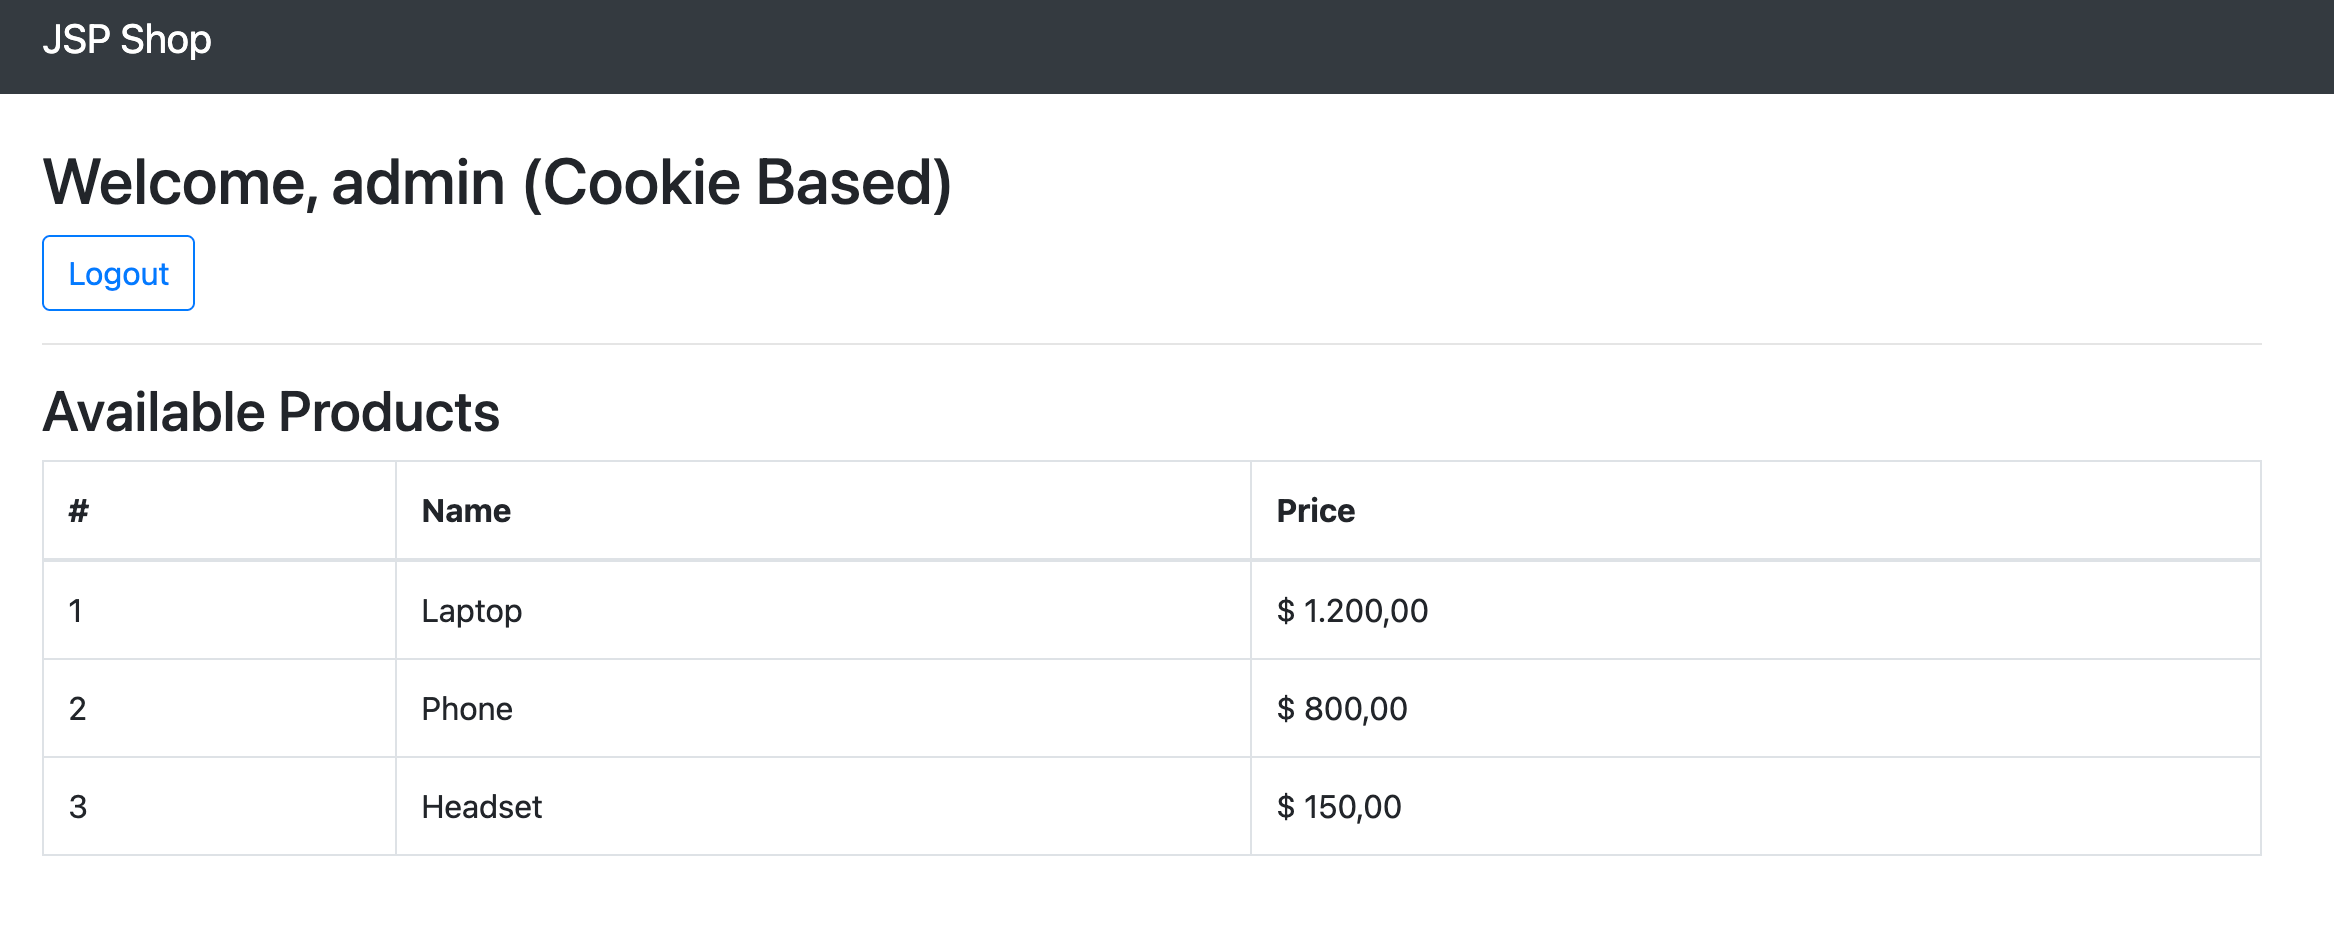This screenshot has height=934, width=2334.
Task: Click the horizontal divider below Logout
Action: coord(1151,344)
